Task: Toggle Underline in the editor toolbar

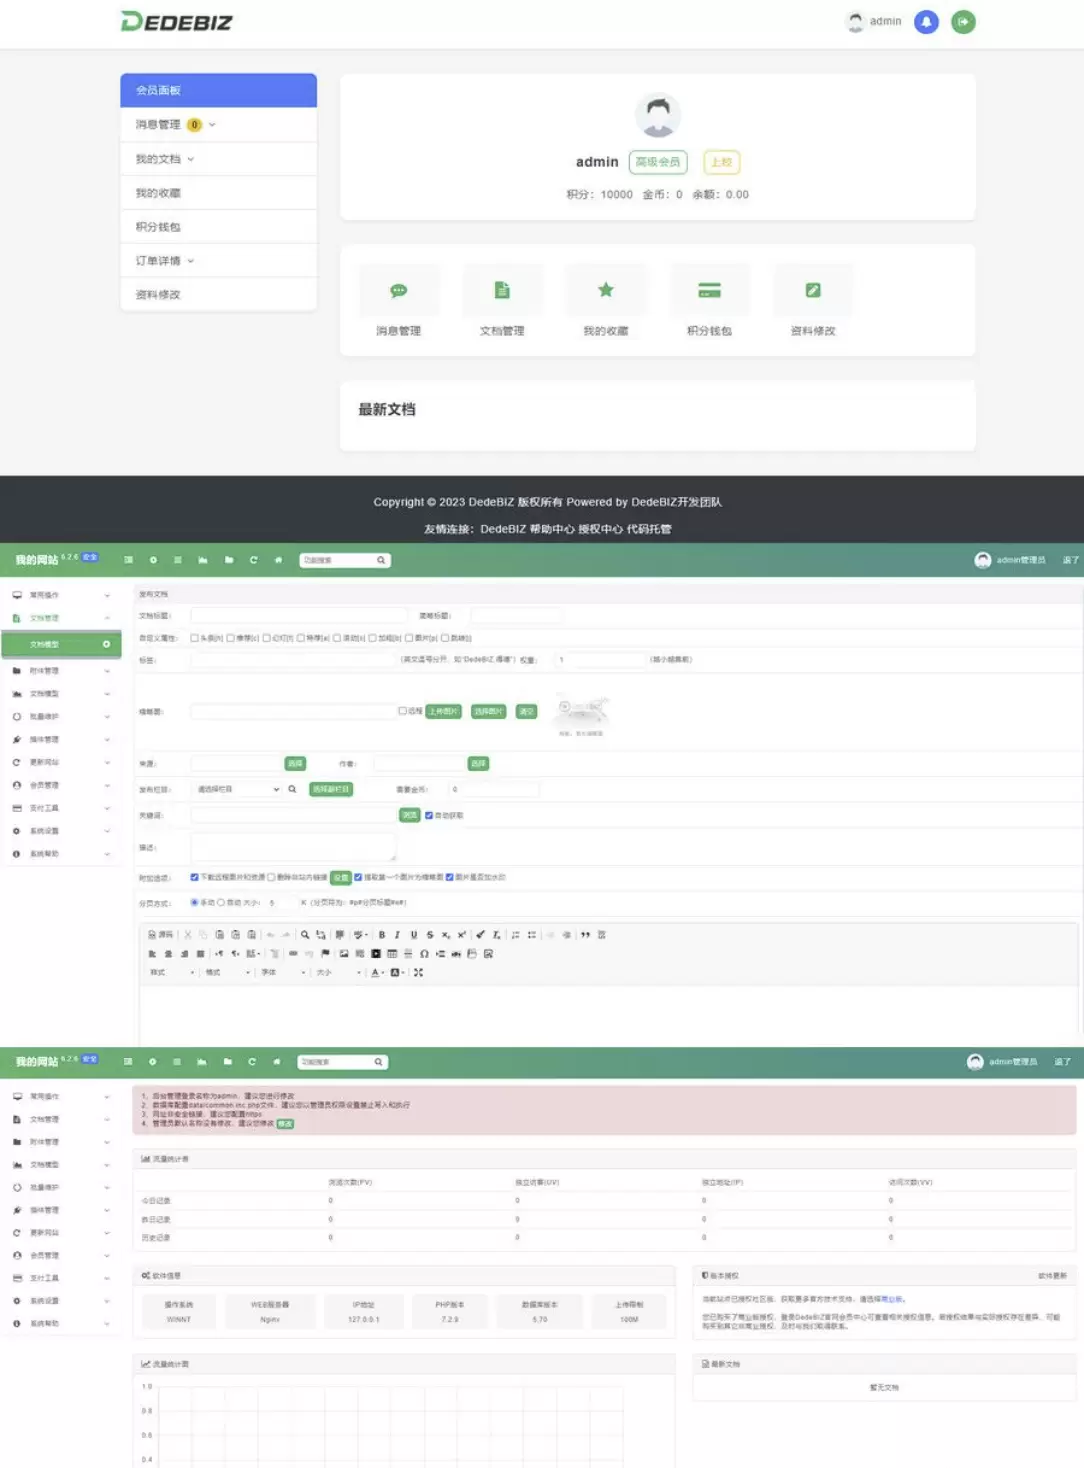Action: click(x=413, y=935)
